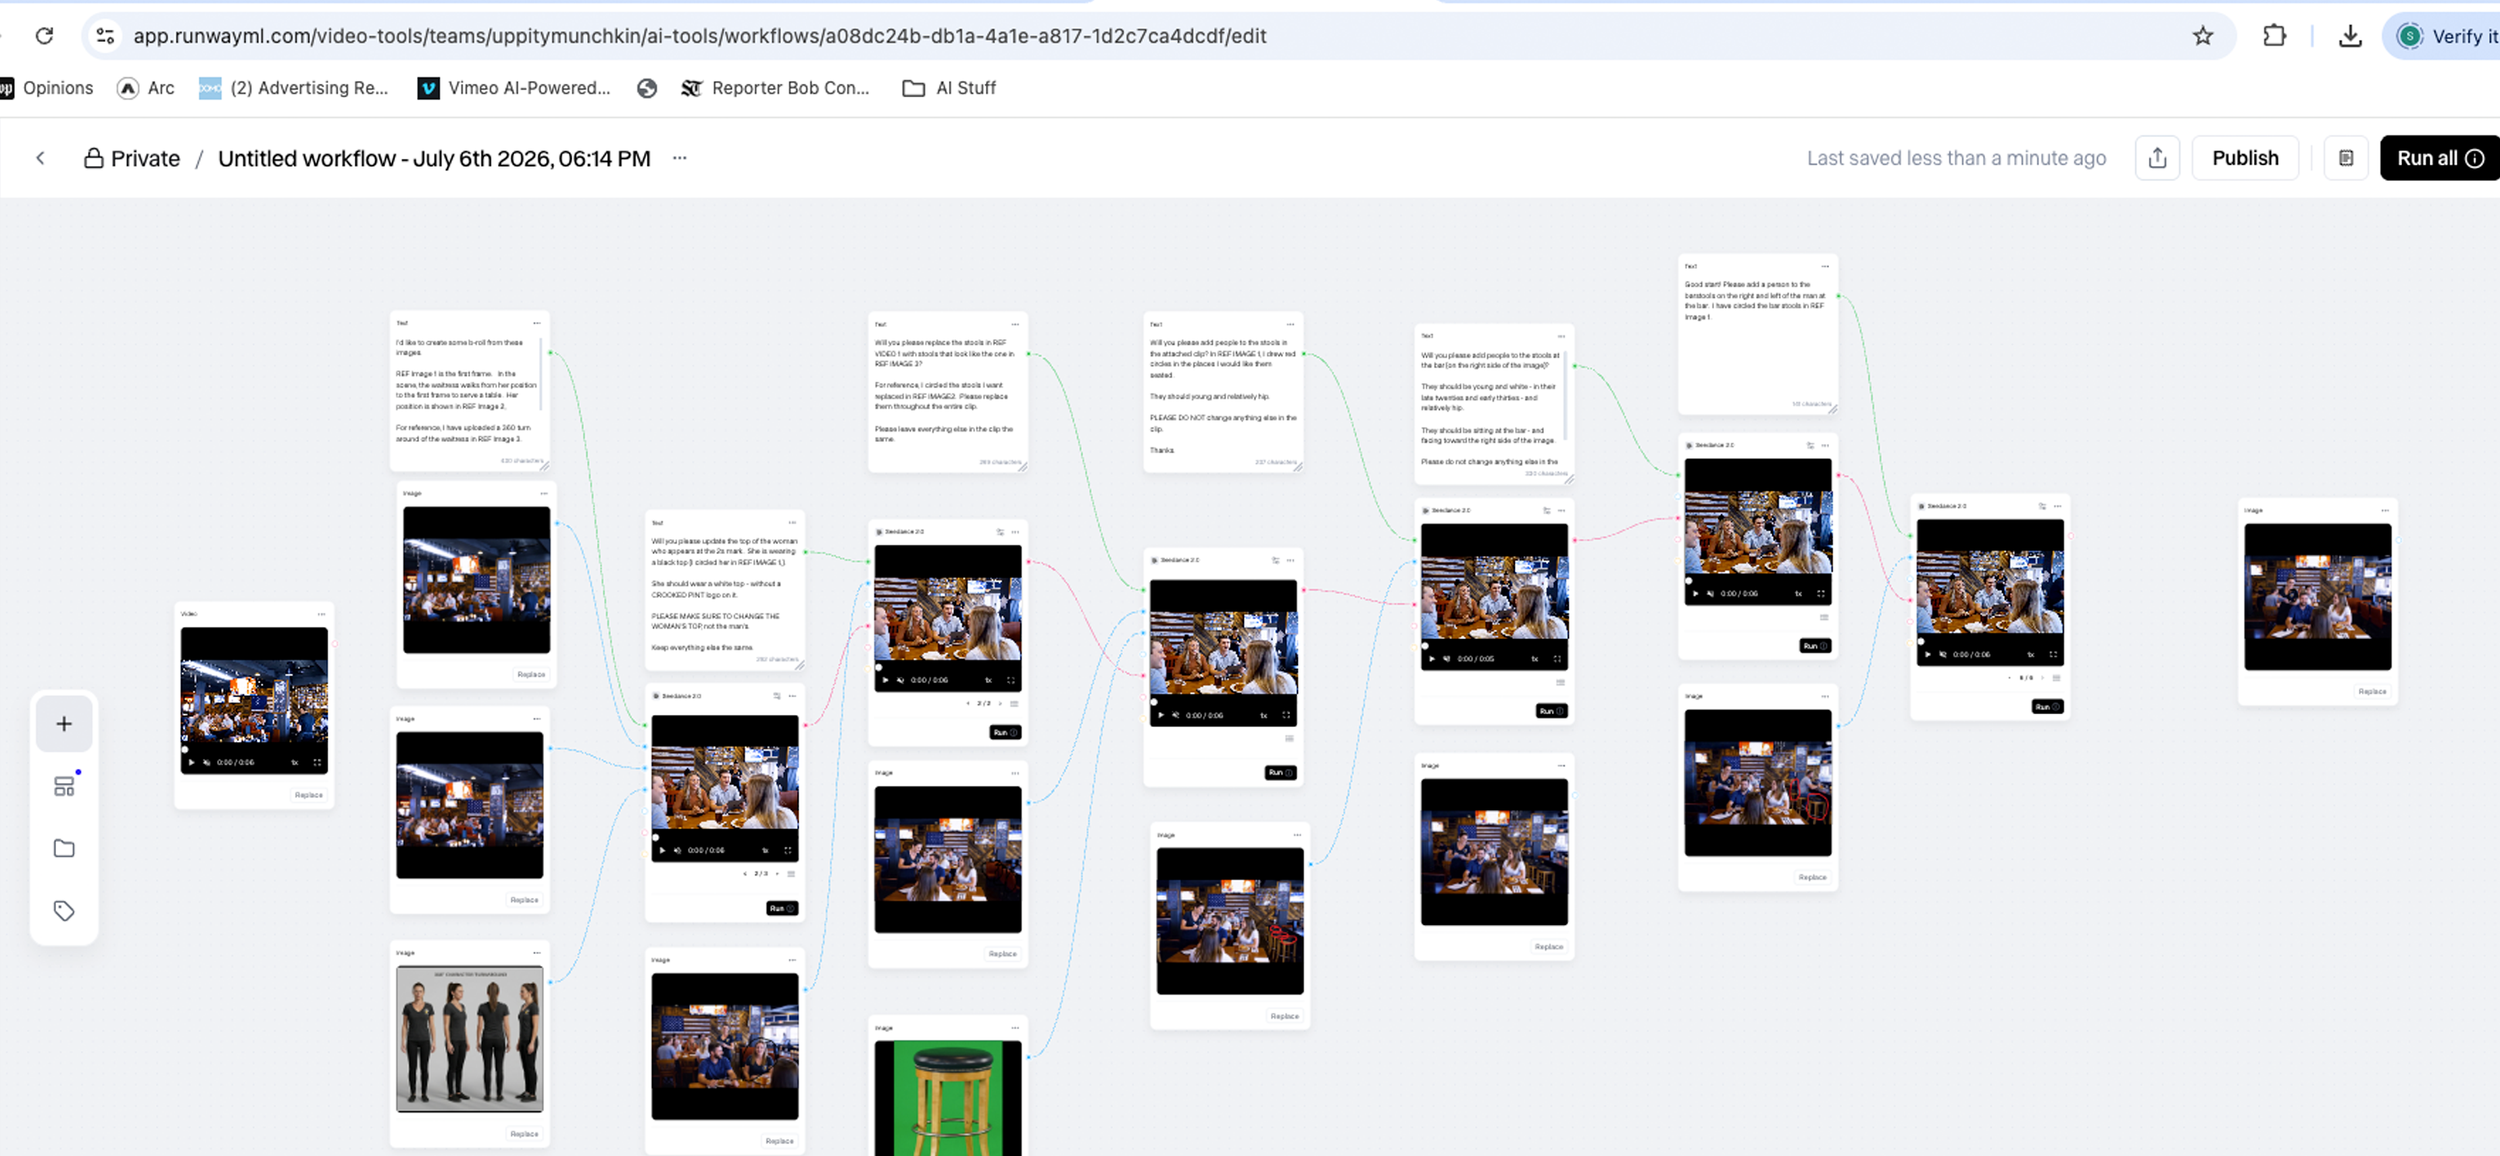This screenshot has height=1156, width=2500.
Task: Unmute video in rightmost Seedance 2.0 node
Action: 1943,654
